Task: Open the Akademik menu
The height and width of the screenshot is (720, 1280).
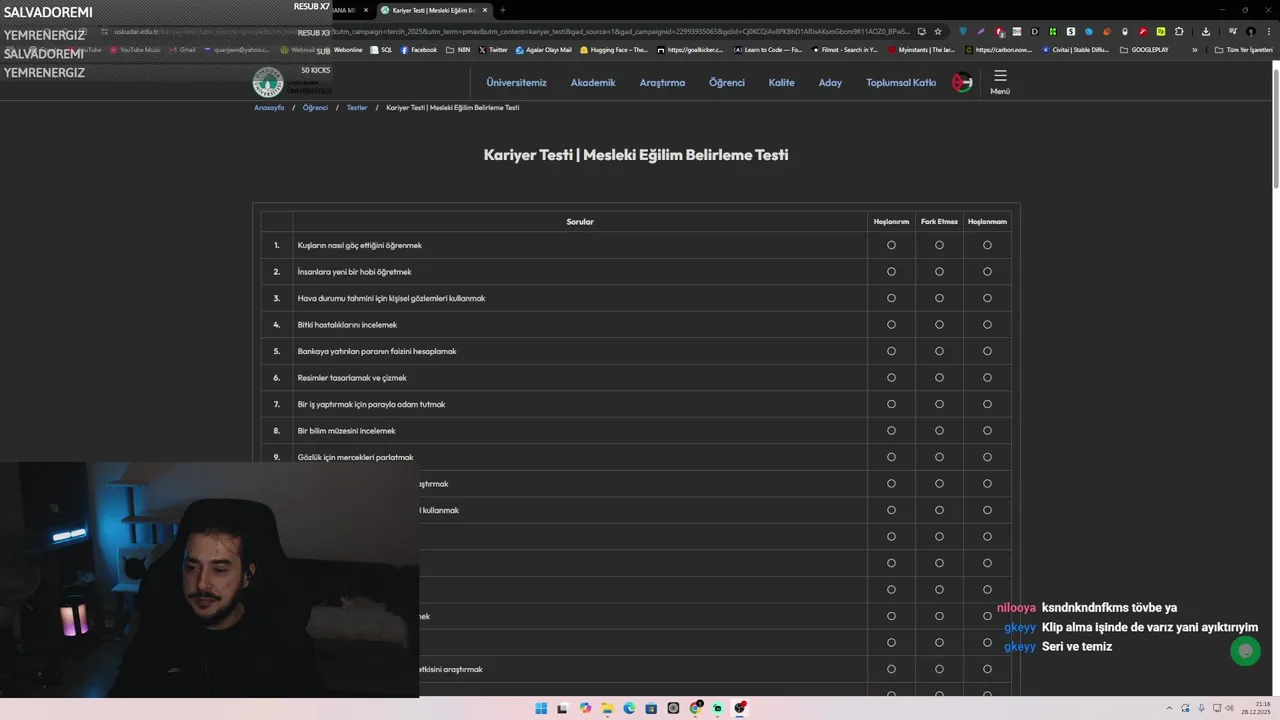Action: [x=593, y=82]
